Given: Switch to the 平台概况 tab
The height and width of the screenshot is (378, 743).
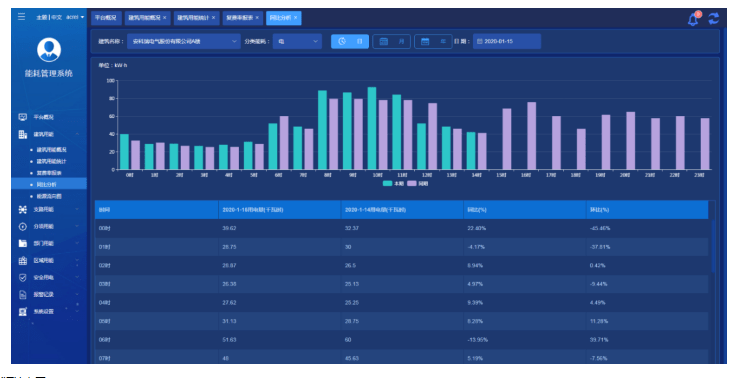Looking at the screenshot, I should tap(106, 18).
